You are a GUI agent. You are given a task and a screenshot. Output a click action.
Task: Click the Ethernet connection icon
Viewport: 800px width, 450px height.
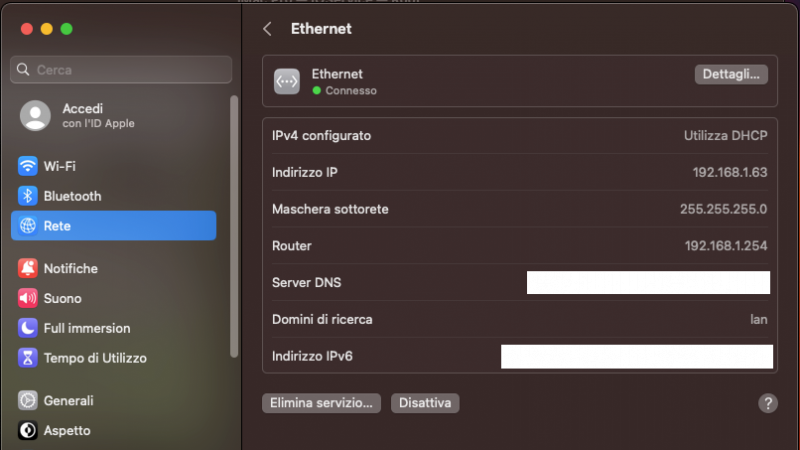pyautogui.click(x=287, y=81)
